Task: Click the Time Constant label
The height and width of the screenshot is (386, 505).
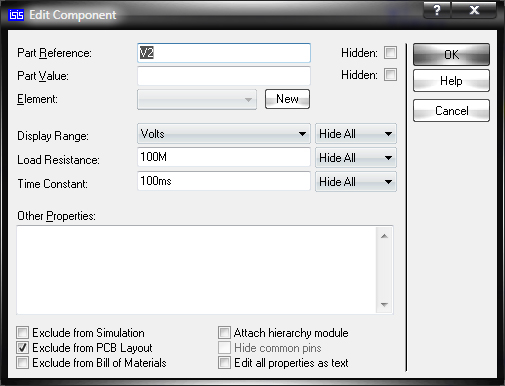Action: tap(52, 184)
